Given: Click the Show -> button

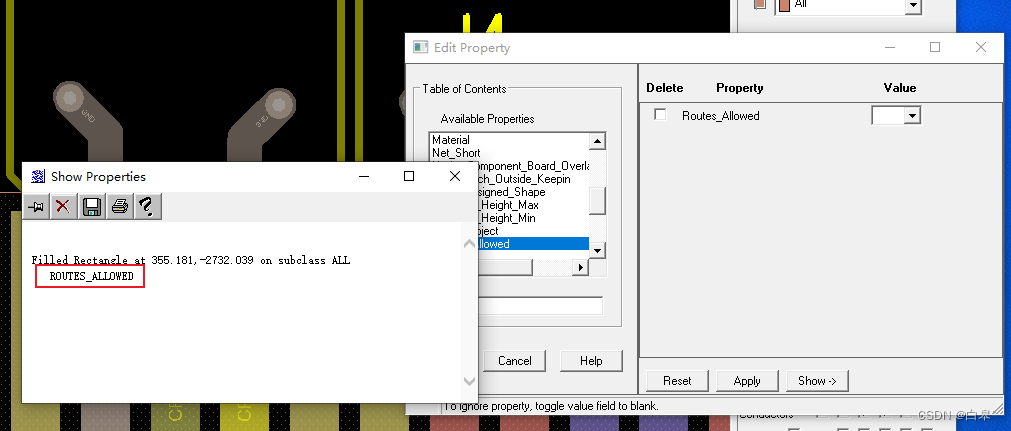Looking at the screenshot, I should click(x=817, y=381).
